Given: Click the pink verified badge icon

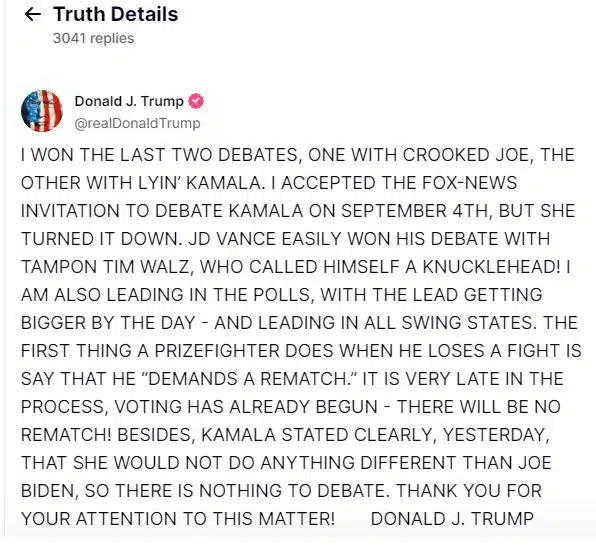Looking at the screenshot, I should (196, 101).
